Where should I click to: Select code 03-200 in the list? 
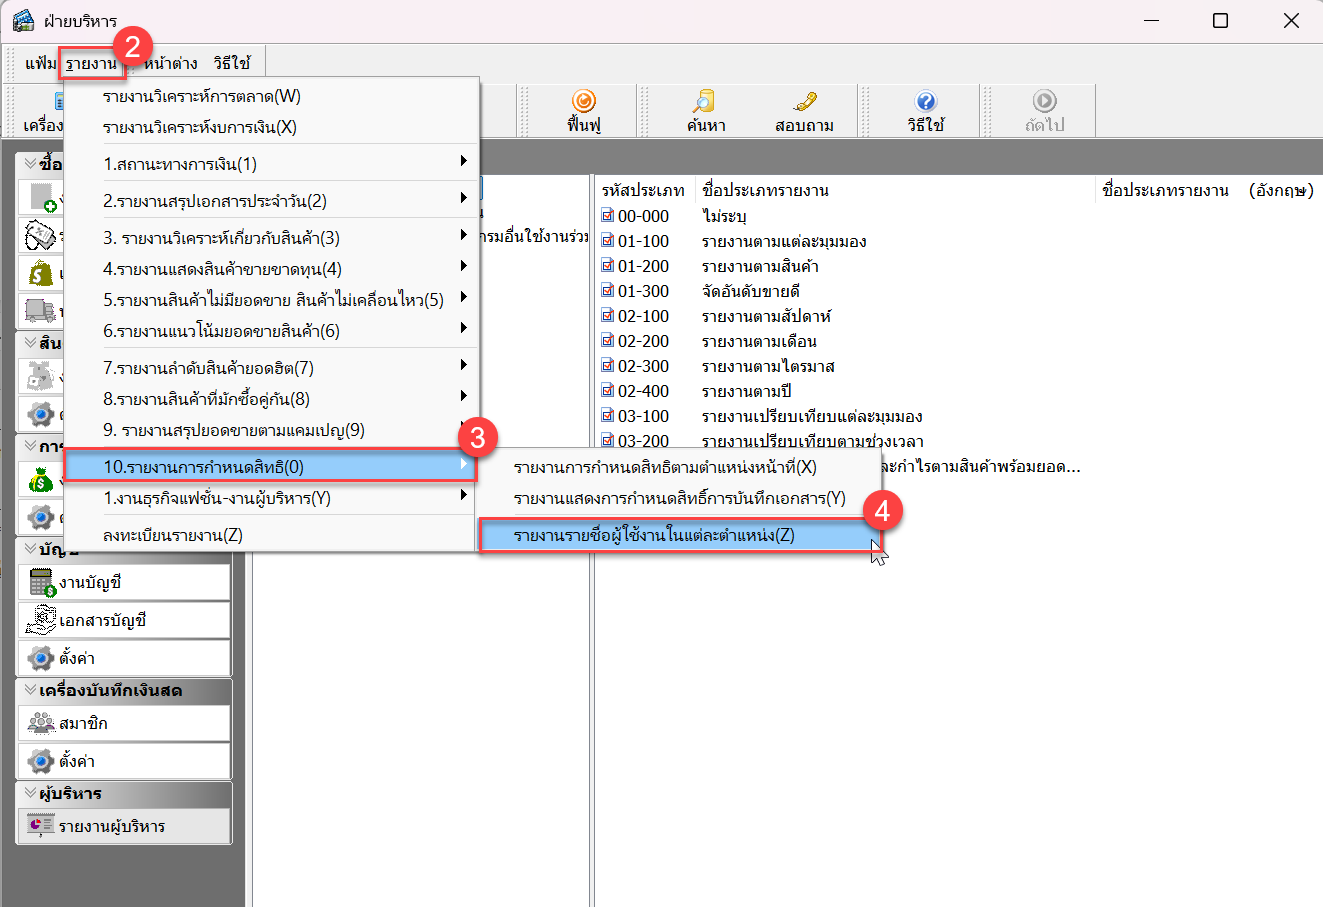[643, 441]
